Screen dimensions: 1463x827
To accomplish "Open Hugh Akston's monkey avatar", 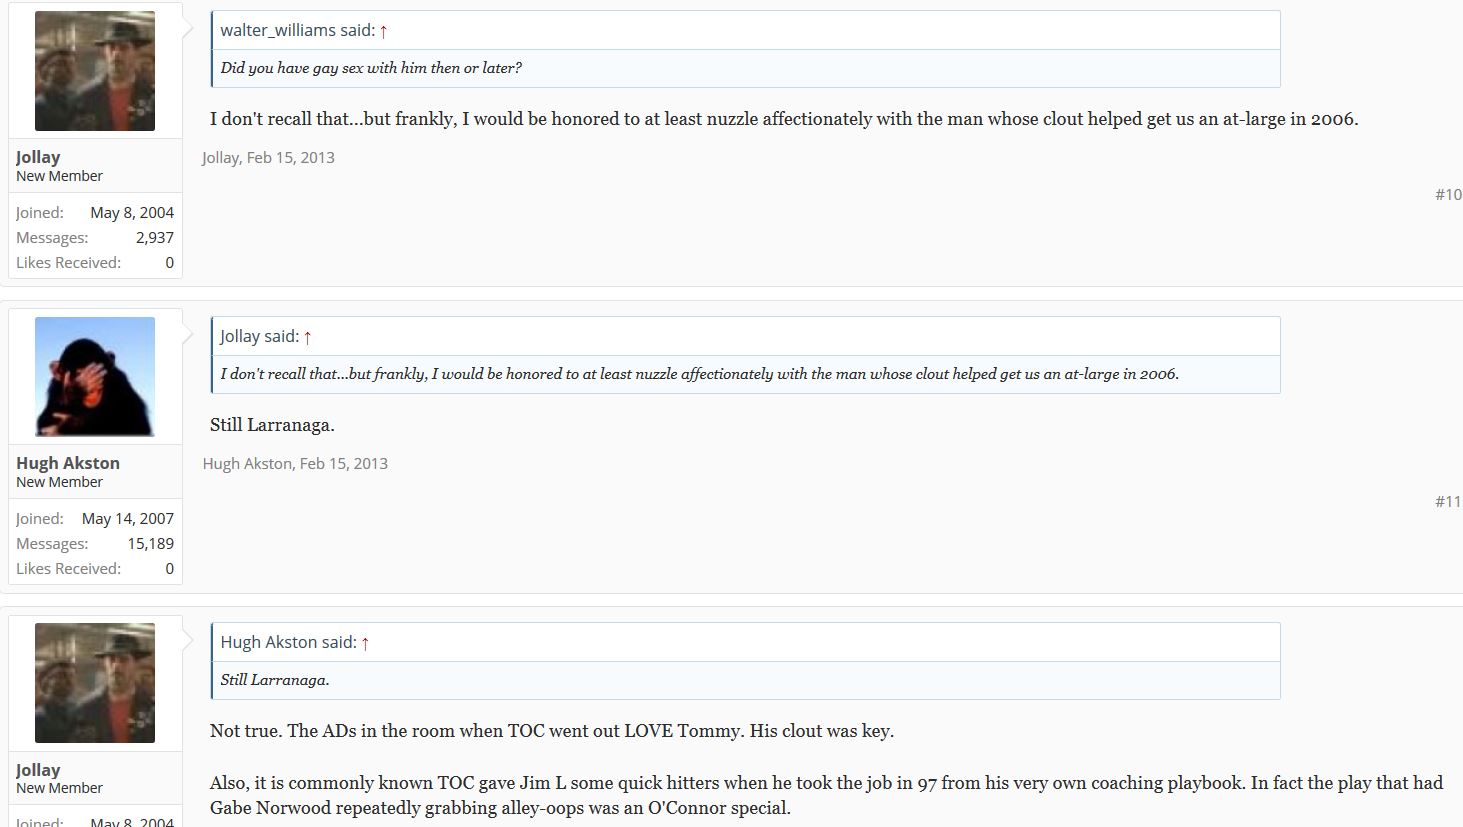I will point(95,377).
